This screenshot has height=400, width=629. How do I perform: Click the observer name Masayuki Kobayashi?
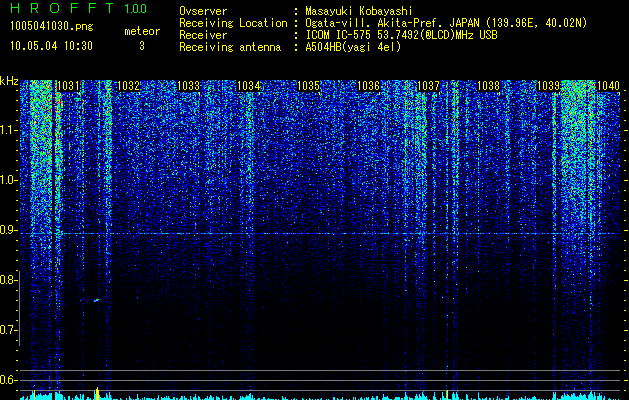pos(358,11)
